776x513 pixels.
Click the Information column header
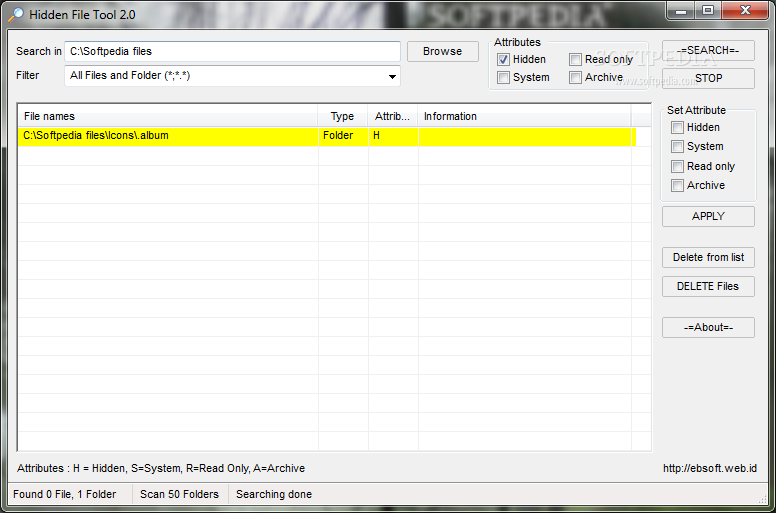[524, 116]
